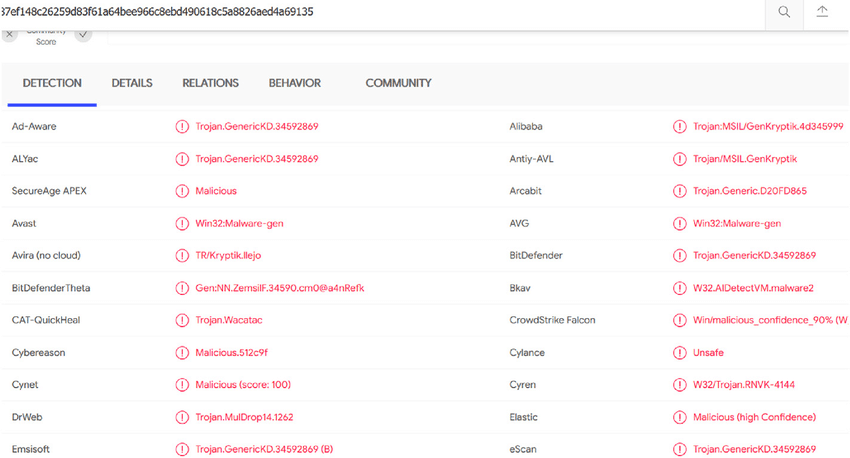Click the 'Malicious.512c9f' detection text
The width and height of the screenshot is (850, 458).
pos(231,352)
